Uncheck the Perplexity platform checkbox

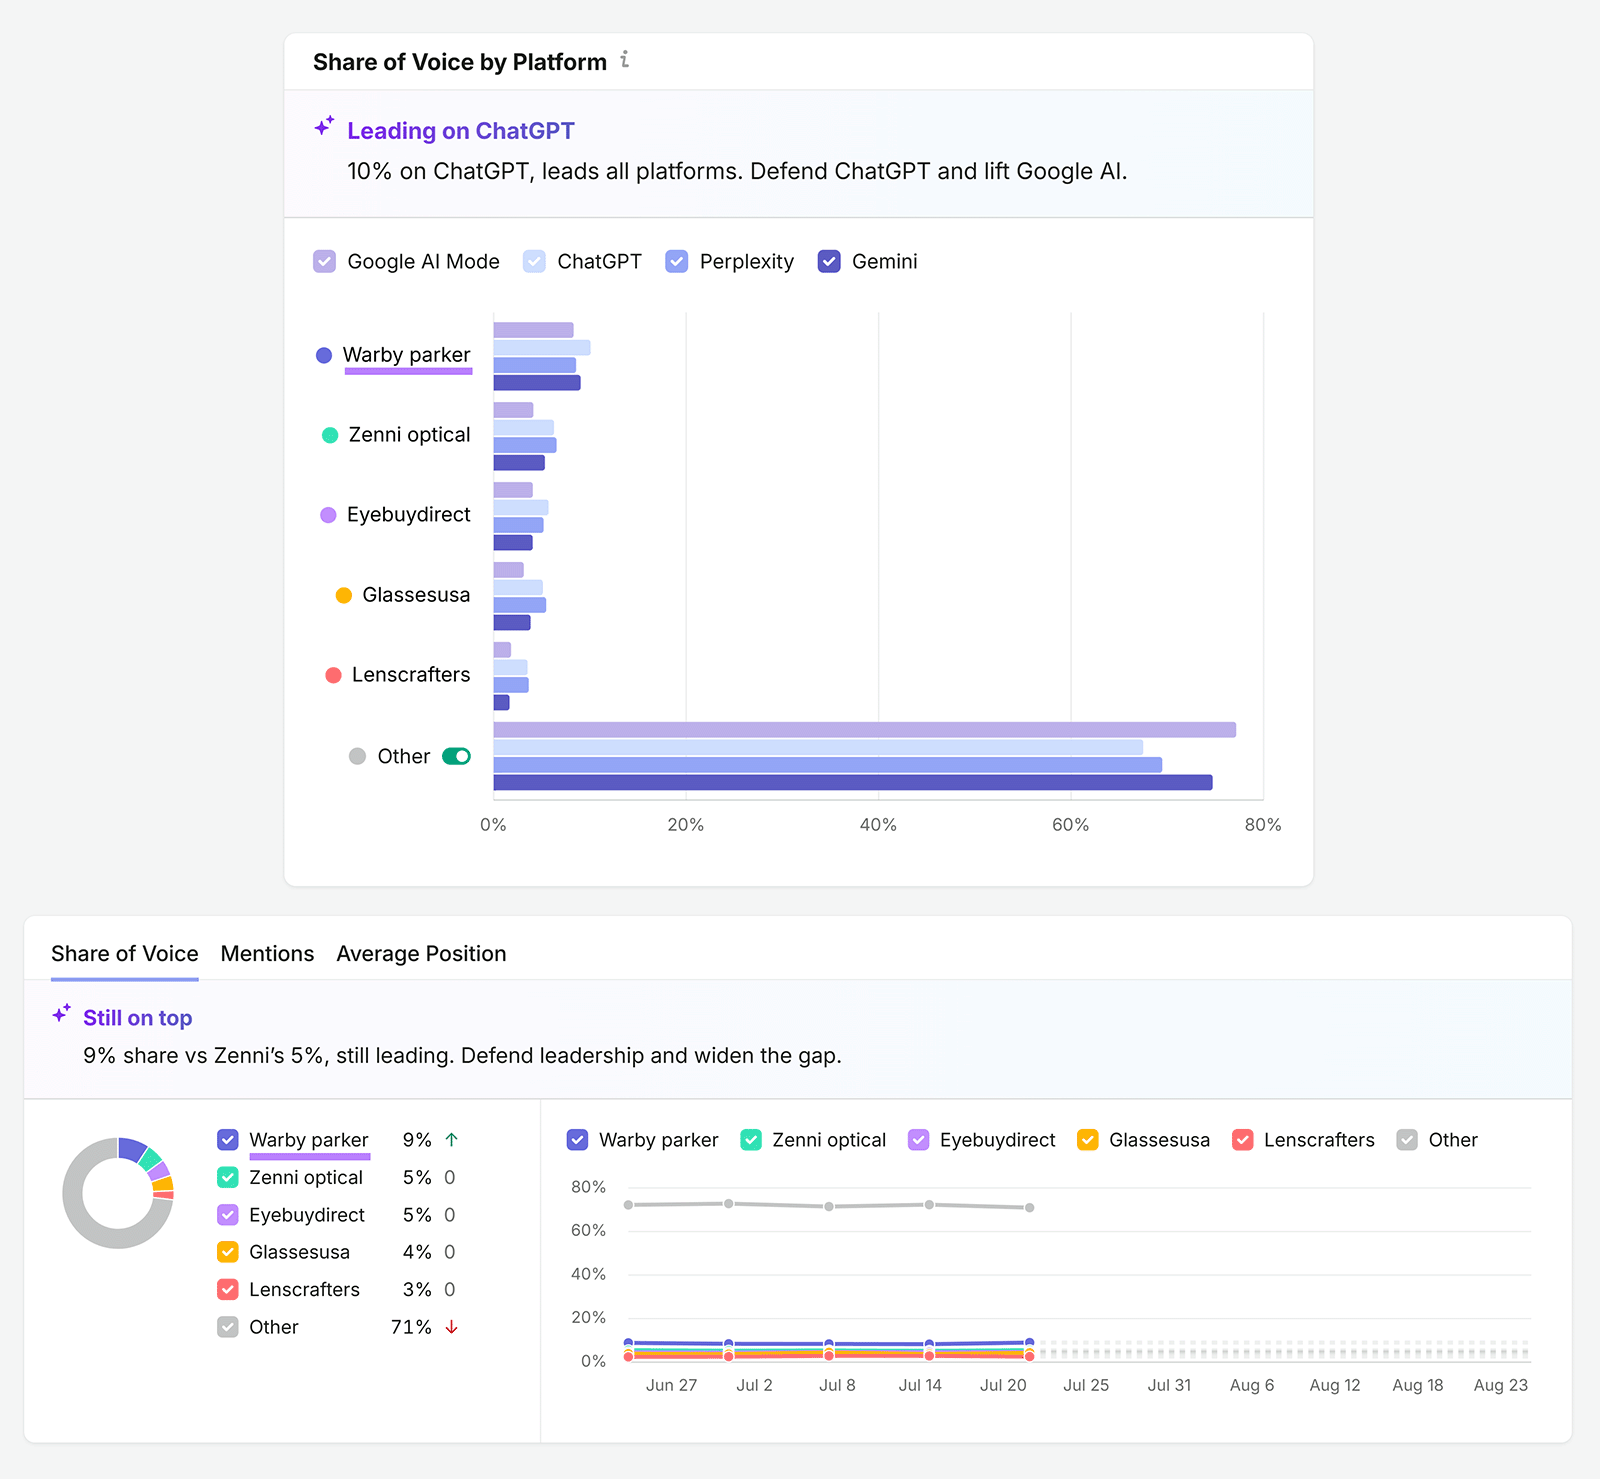click(x=677, y=261)
